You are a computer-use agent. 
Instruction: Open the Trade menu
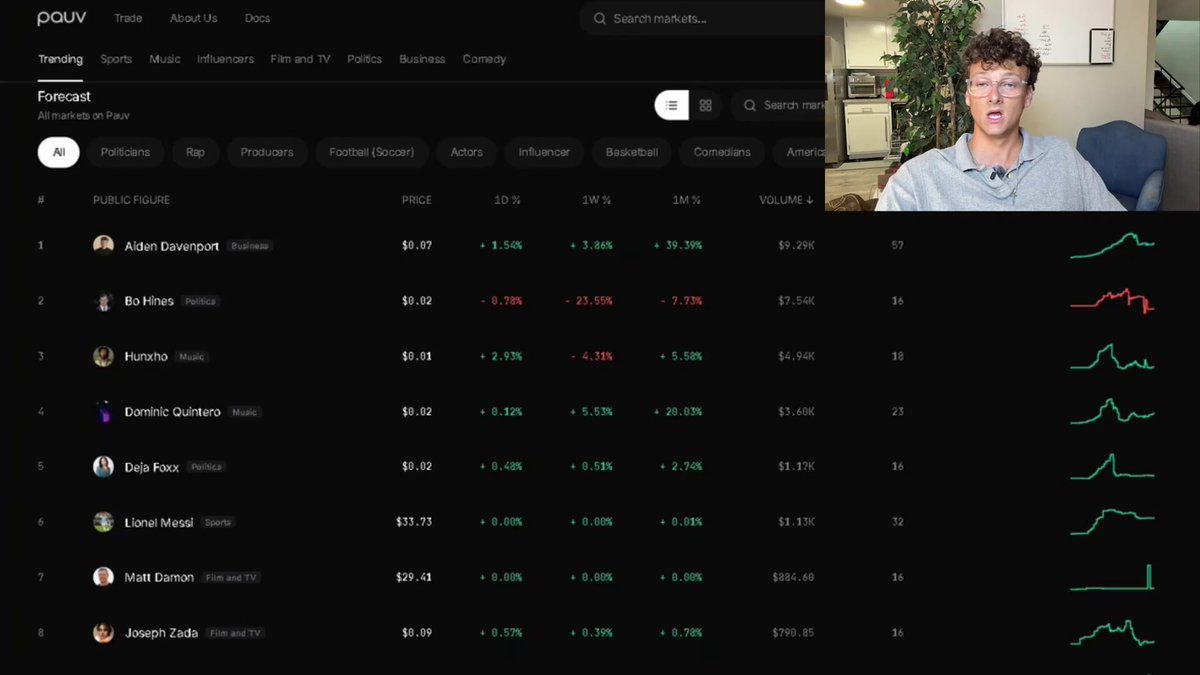tap(128, 18)
